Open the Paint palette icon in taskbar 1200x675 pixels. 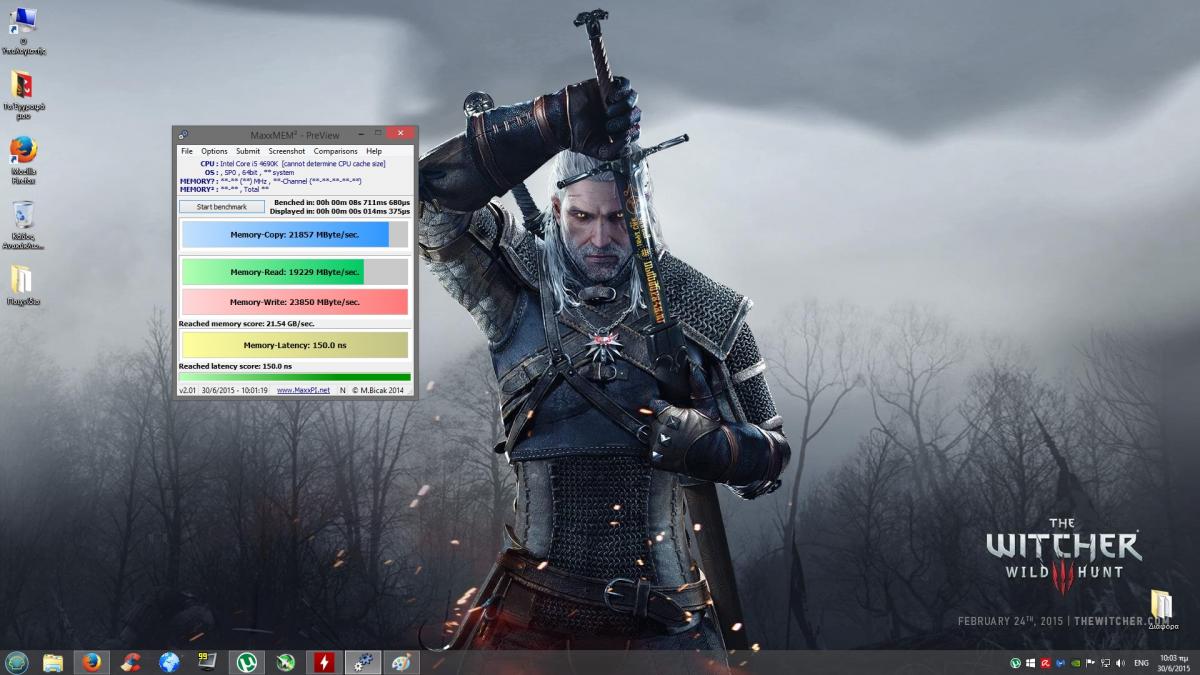tap(401, 662)
